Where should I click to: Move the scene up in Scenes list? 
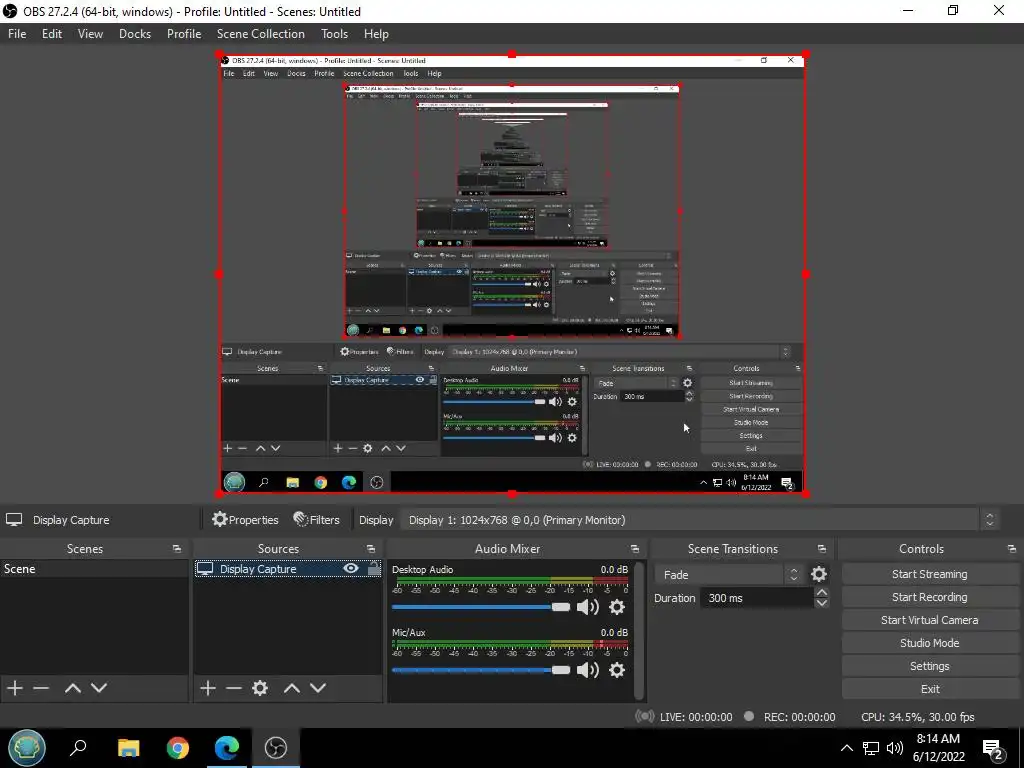pyautogui.click(x=72, y=688)
